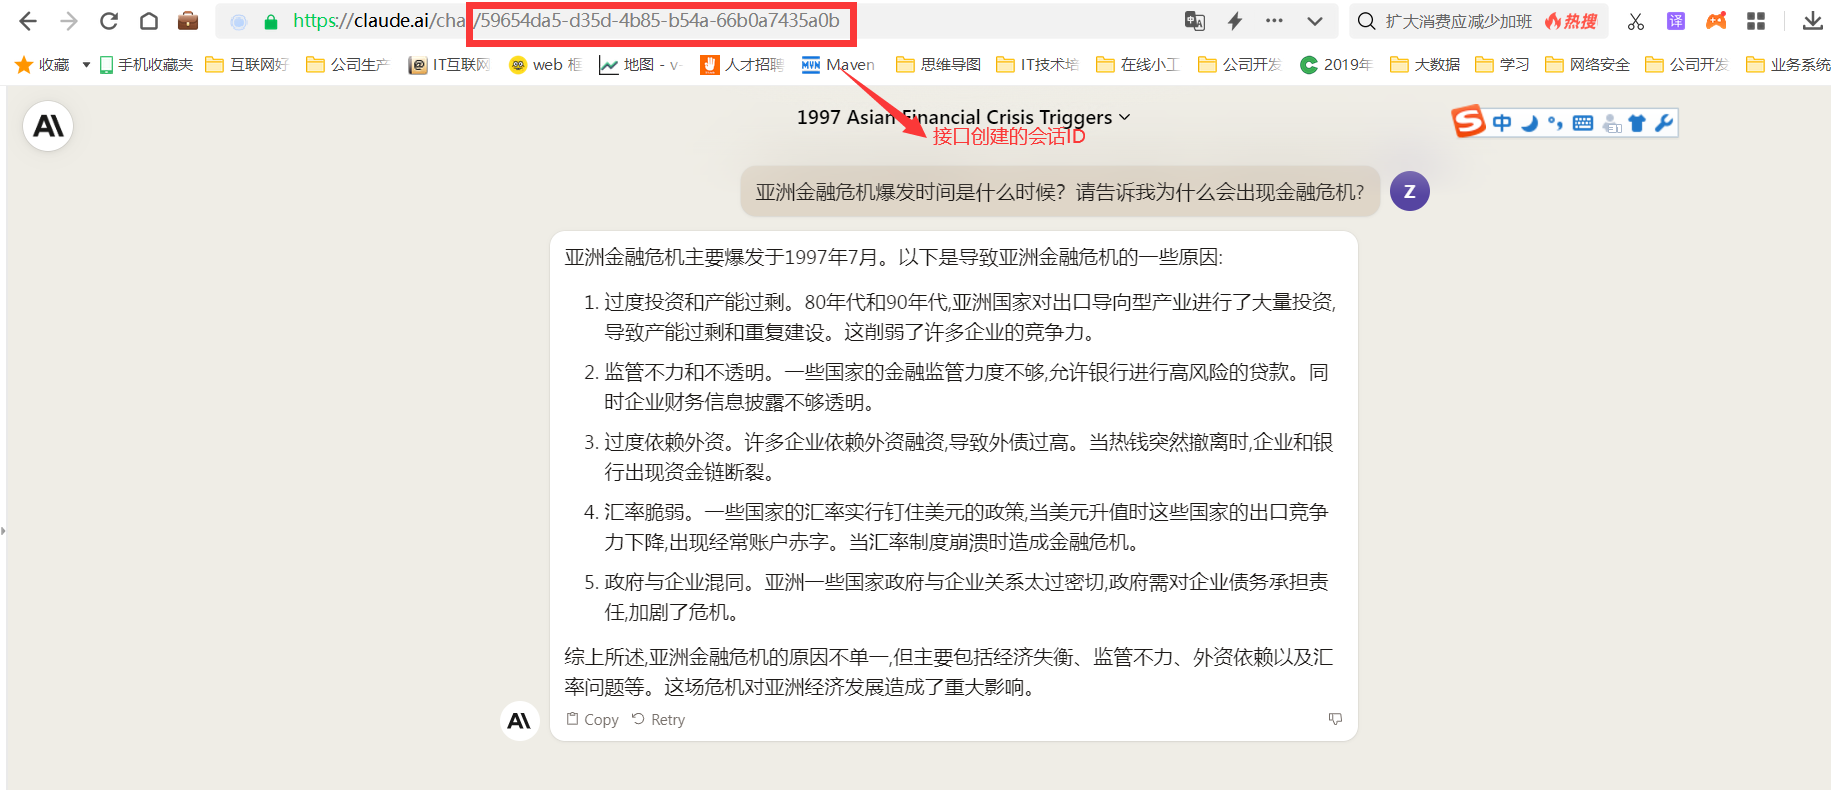Open the 地图 bookmark
The height and width of the screenshot is (790, 1831).
point(640,65)
